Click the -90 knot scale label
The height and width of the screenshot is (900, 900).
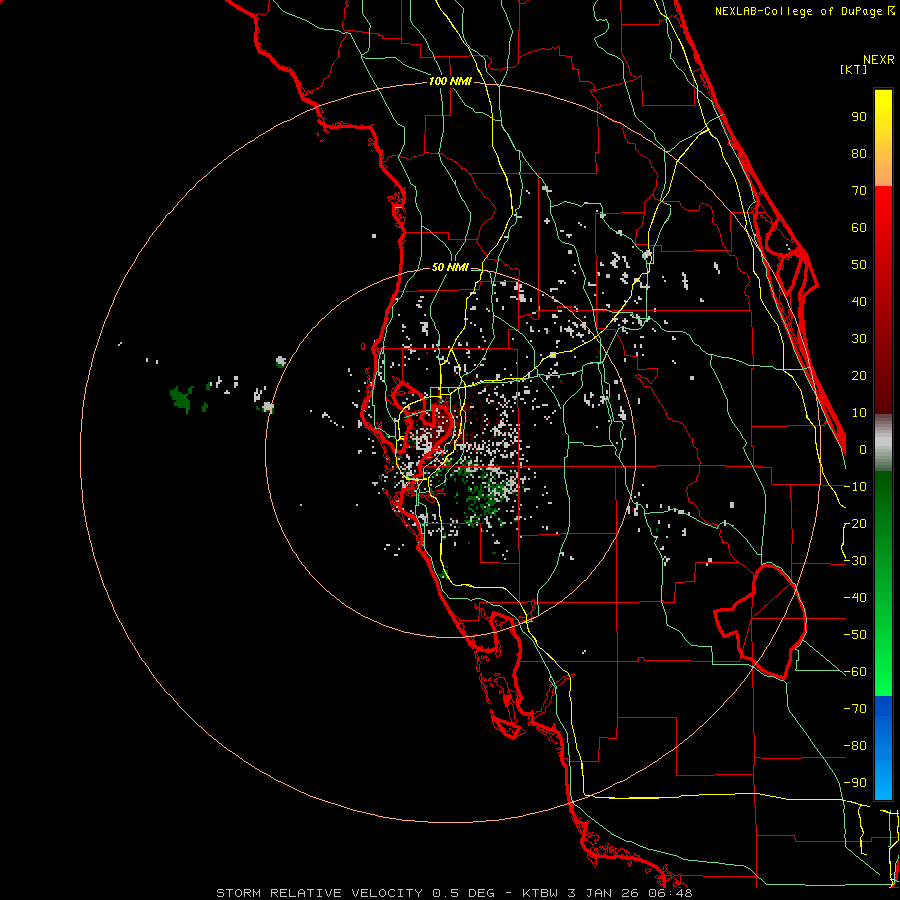[x=856, y=783]
